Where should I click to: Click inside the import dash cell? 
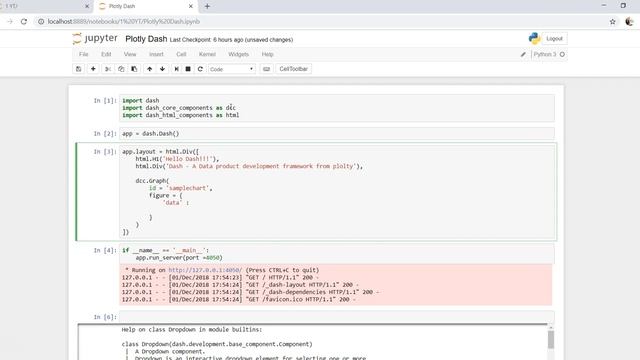click(337, 108)
